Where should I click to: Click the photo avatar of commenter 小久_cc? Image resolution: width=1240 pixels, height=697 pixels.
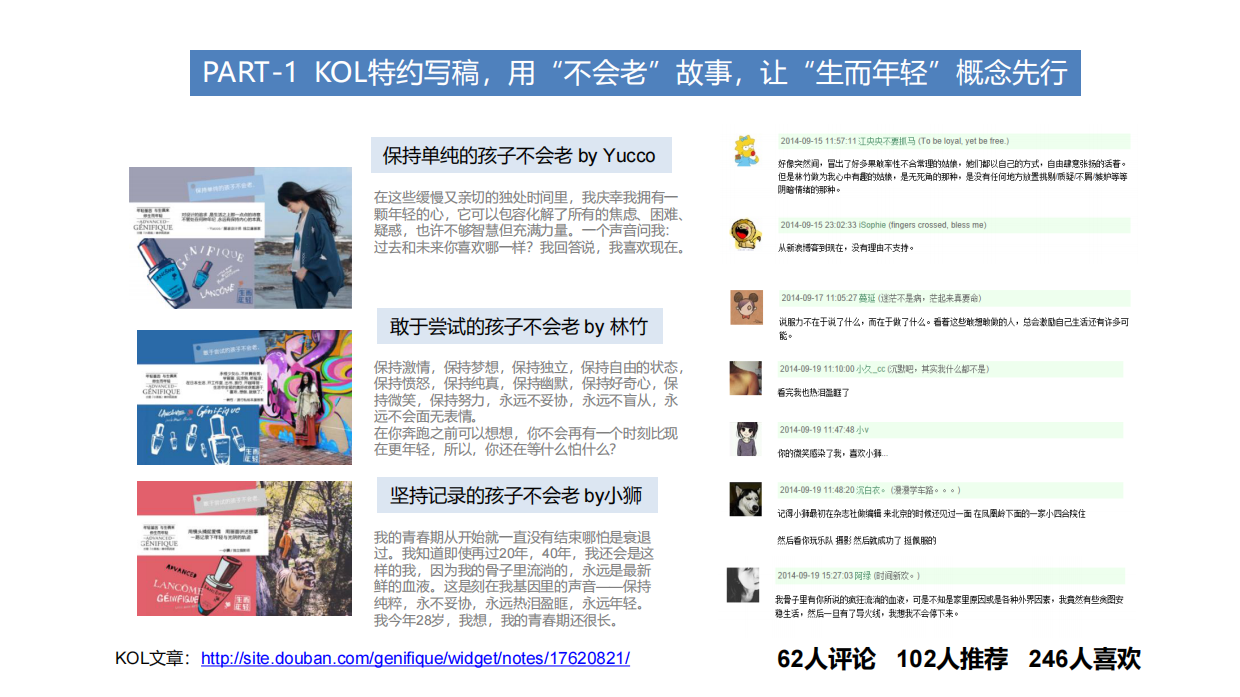[746, 377]
